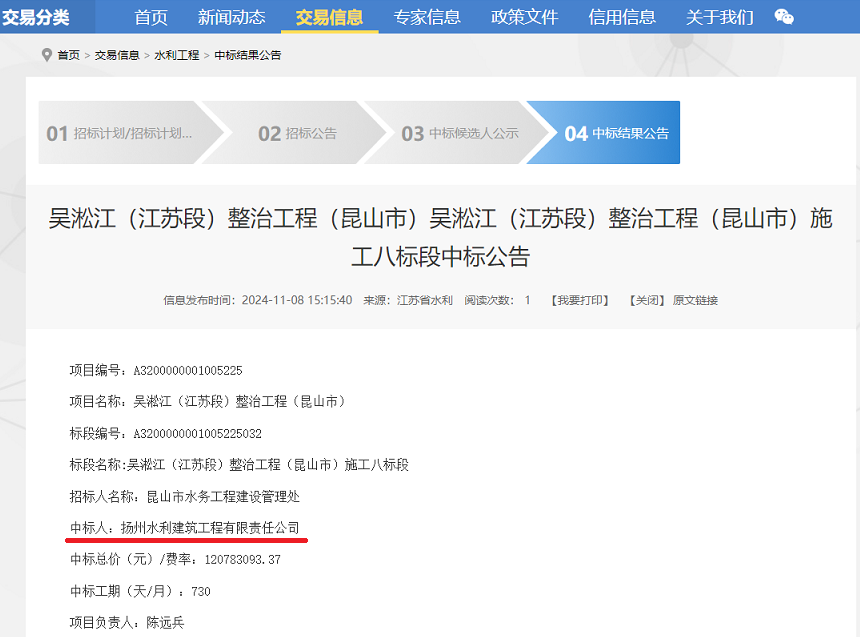The height and width of the screenshot is (637, 860).
Task: Click 关于我们 in the top navigation
Action: coord(720,17)
